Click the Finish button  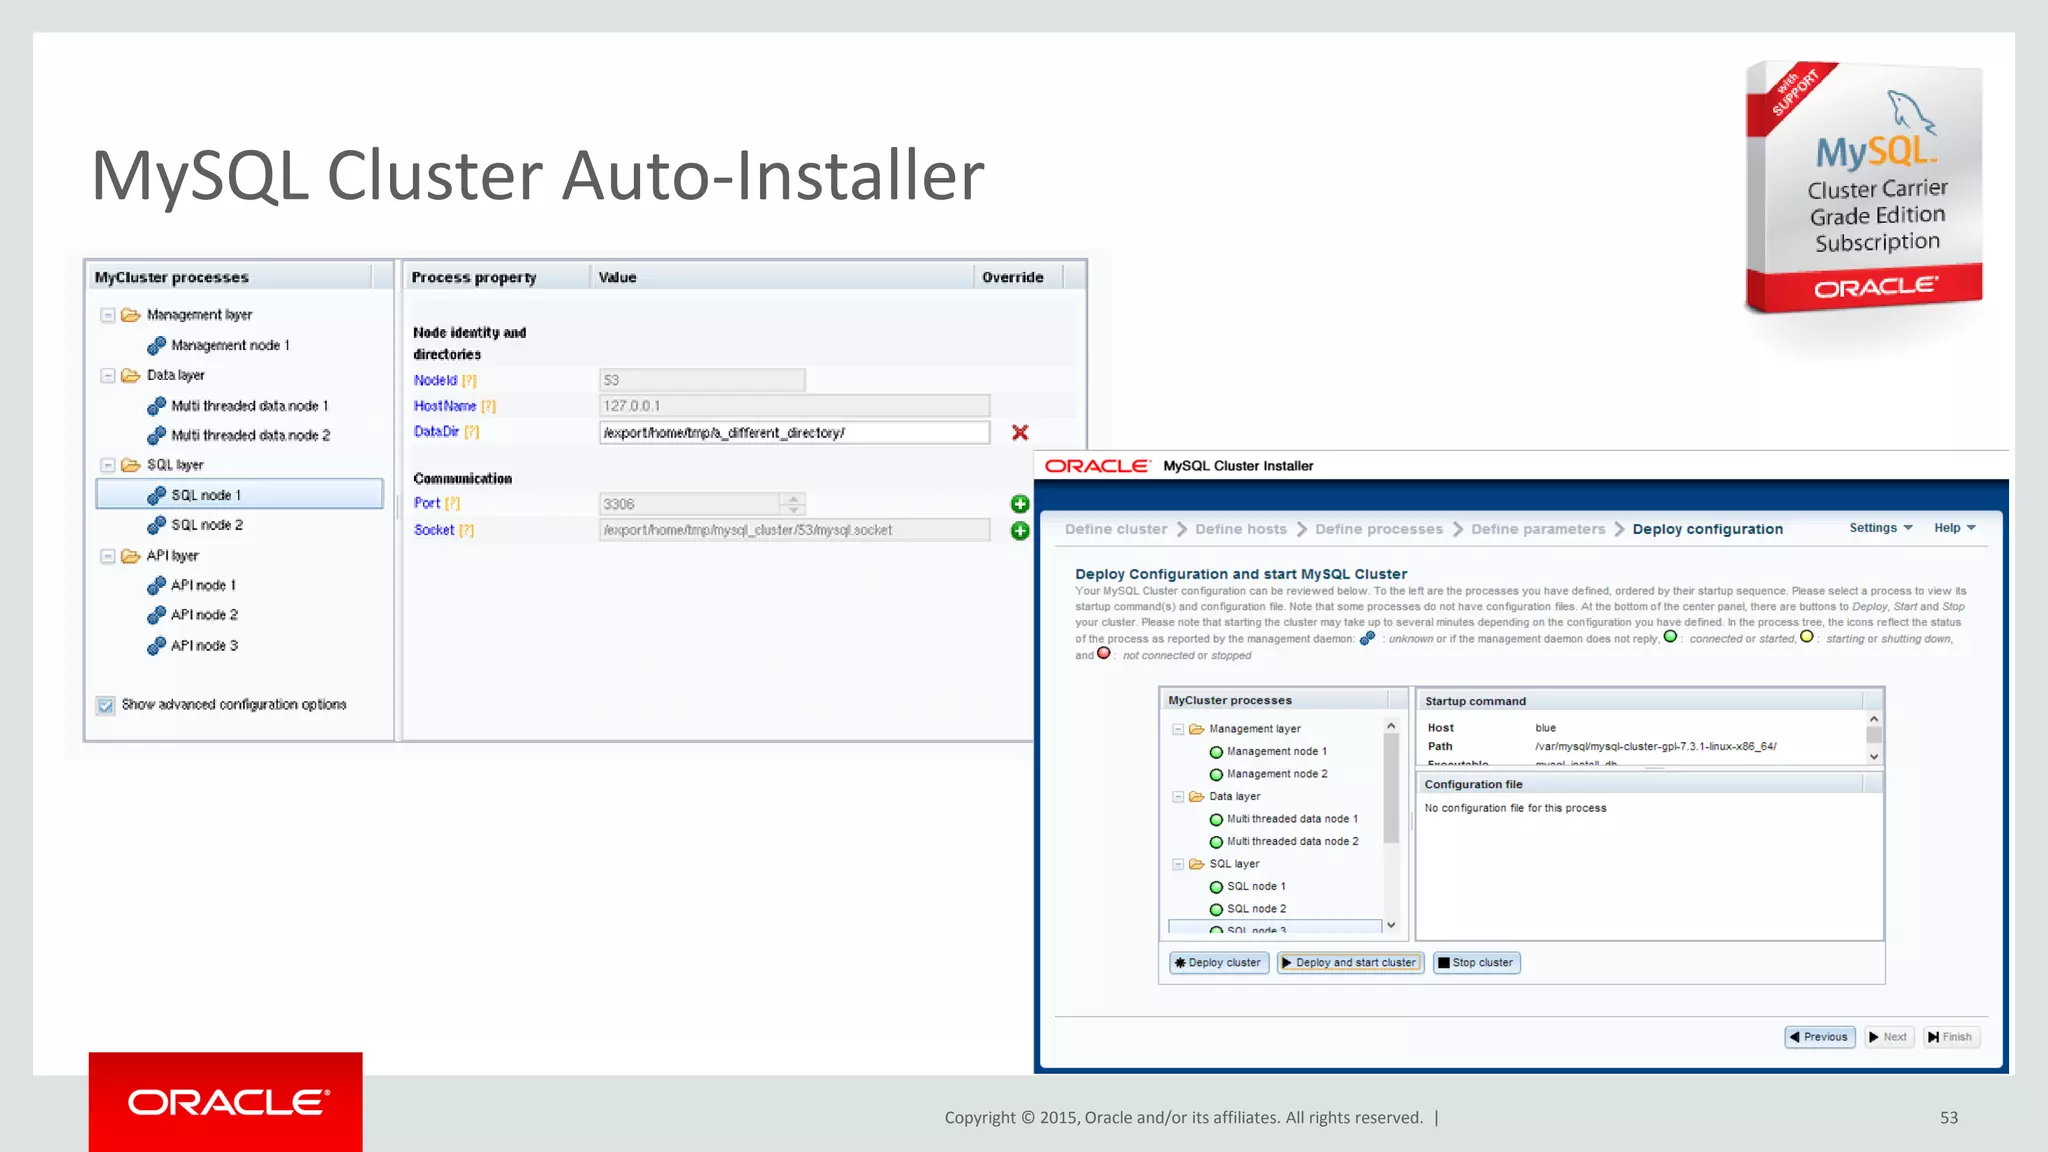1950,1037
